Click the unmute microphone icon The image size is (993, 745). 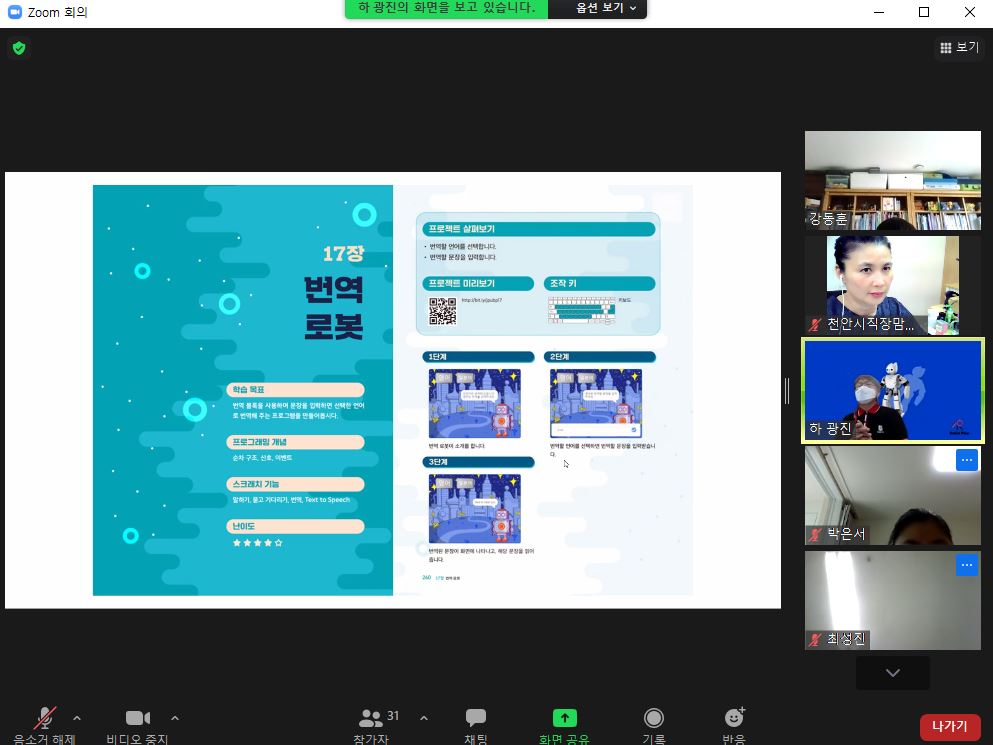[x=45, y=718]
